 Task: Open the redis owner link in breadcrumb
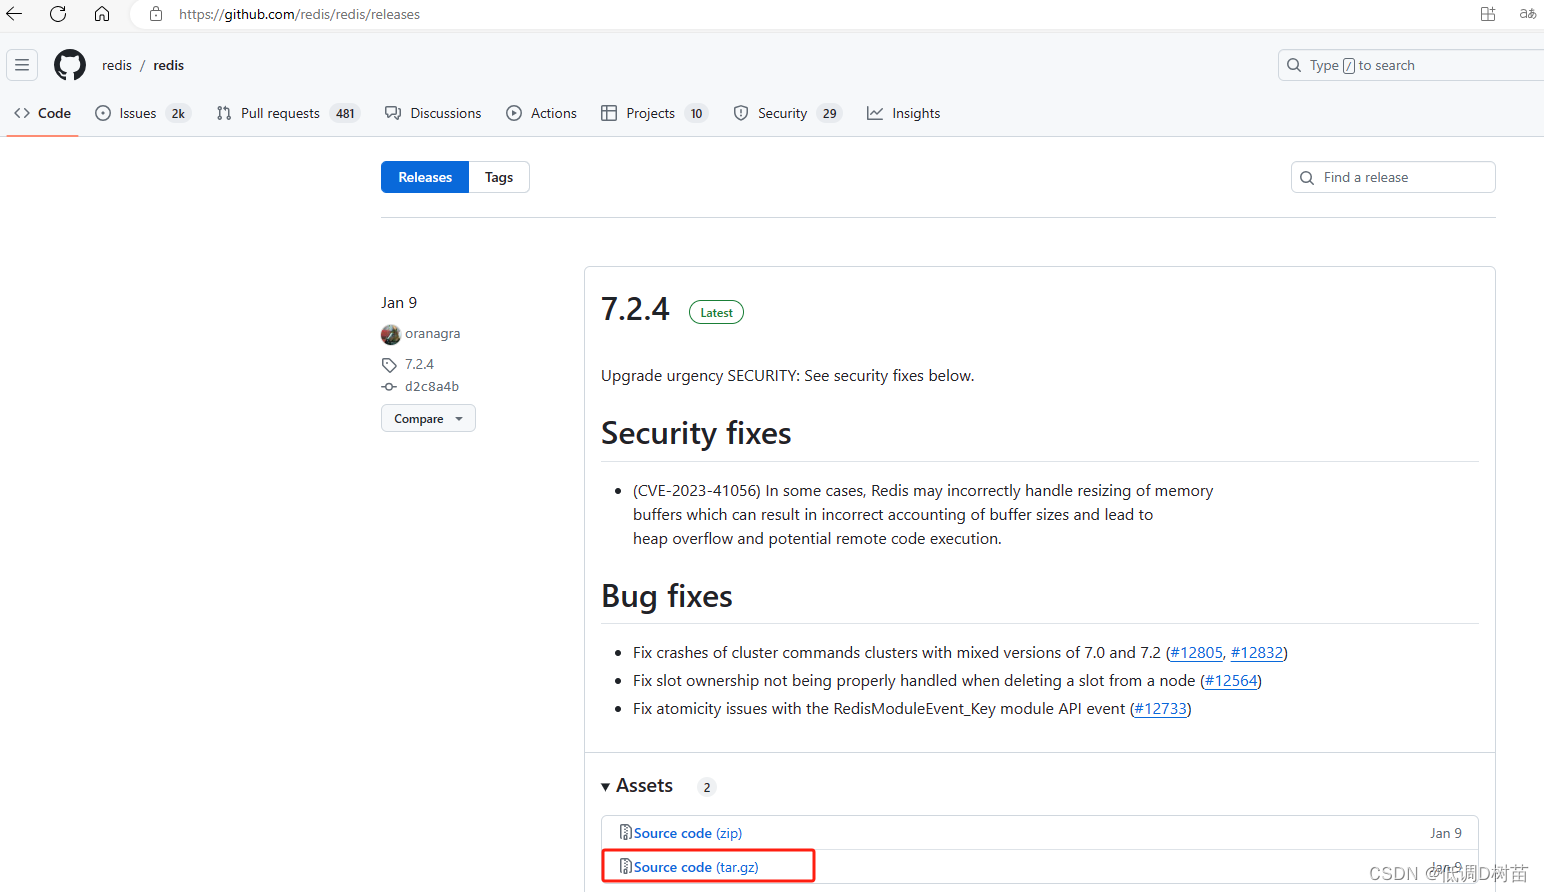(117, 65)
